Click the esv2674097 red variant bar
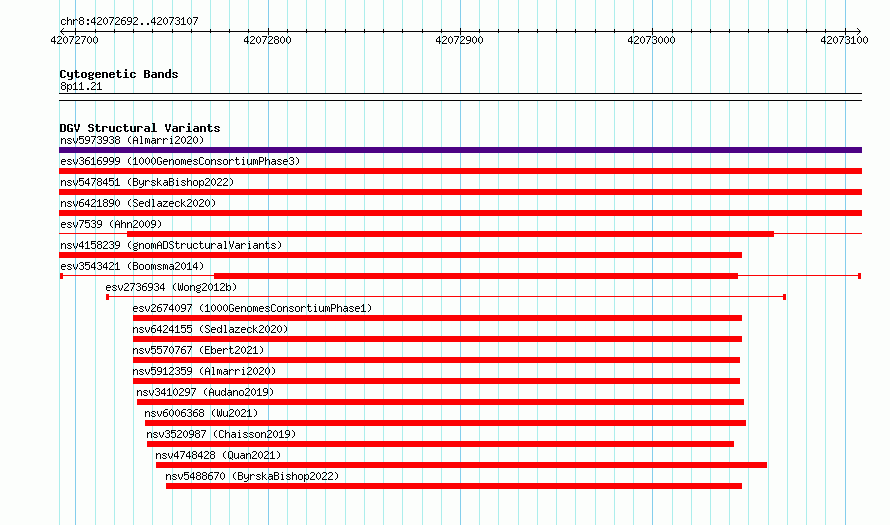Viewport: 890px width, 525px height. pos(437,318)
